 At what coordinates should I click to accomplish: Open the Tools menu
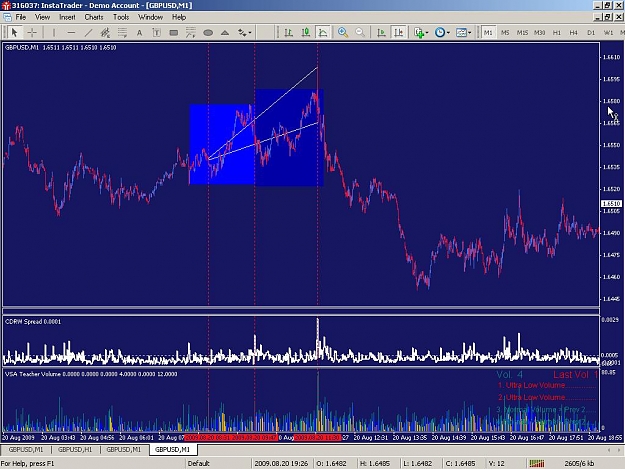[x=121, y=17]
